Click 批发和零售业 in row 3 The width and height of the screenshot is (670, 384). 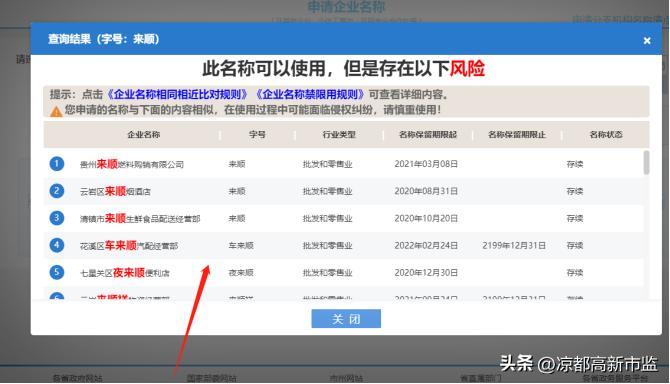tap(327, 218)
